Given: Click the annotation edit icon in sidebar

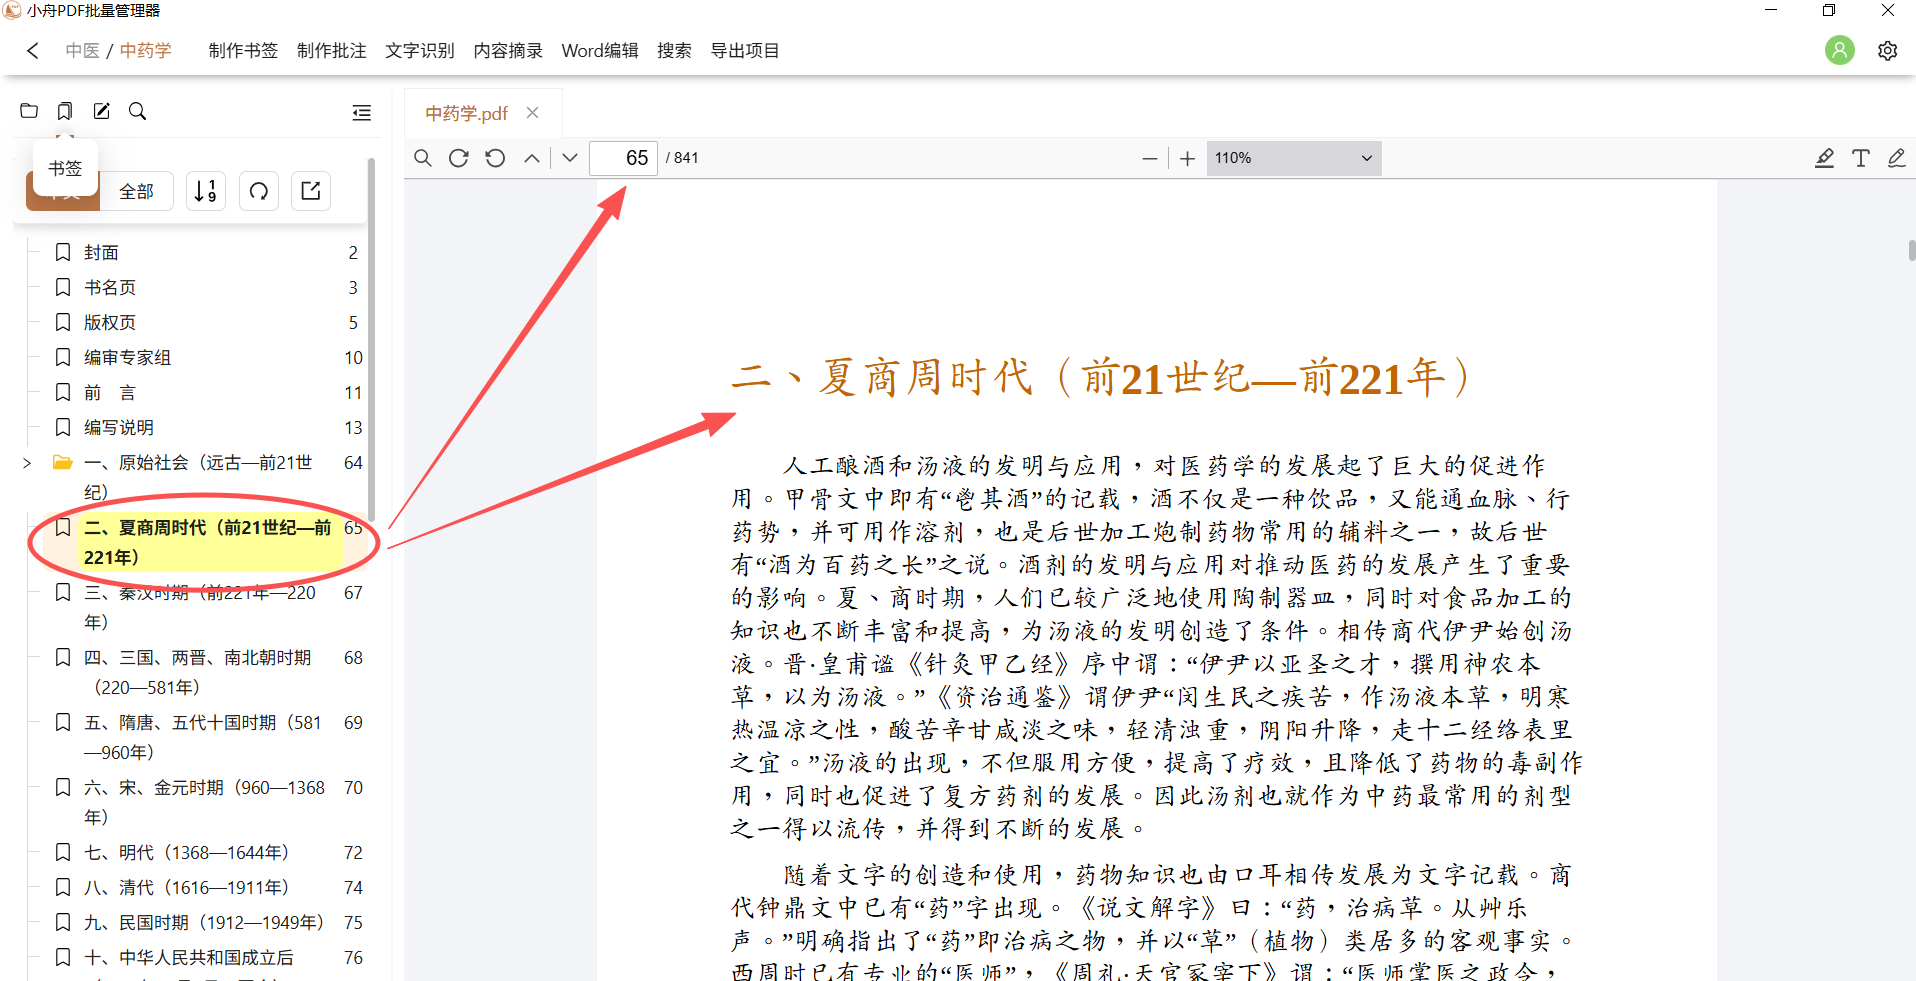Looking at the screenshot, I should point(101,111).
